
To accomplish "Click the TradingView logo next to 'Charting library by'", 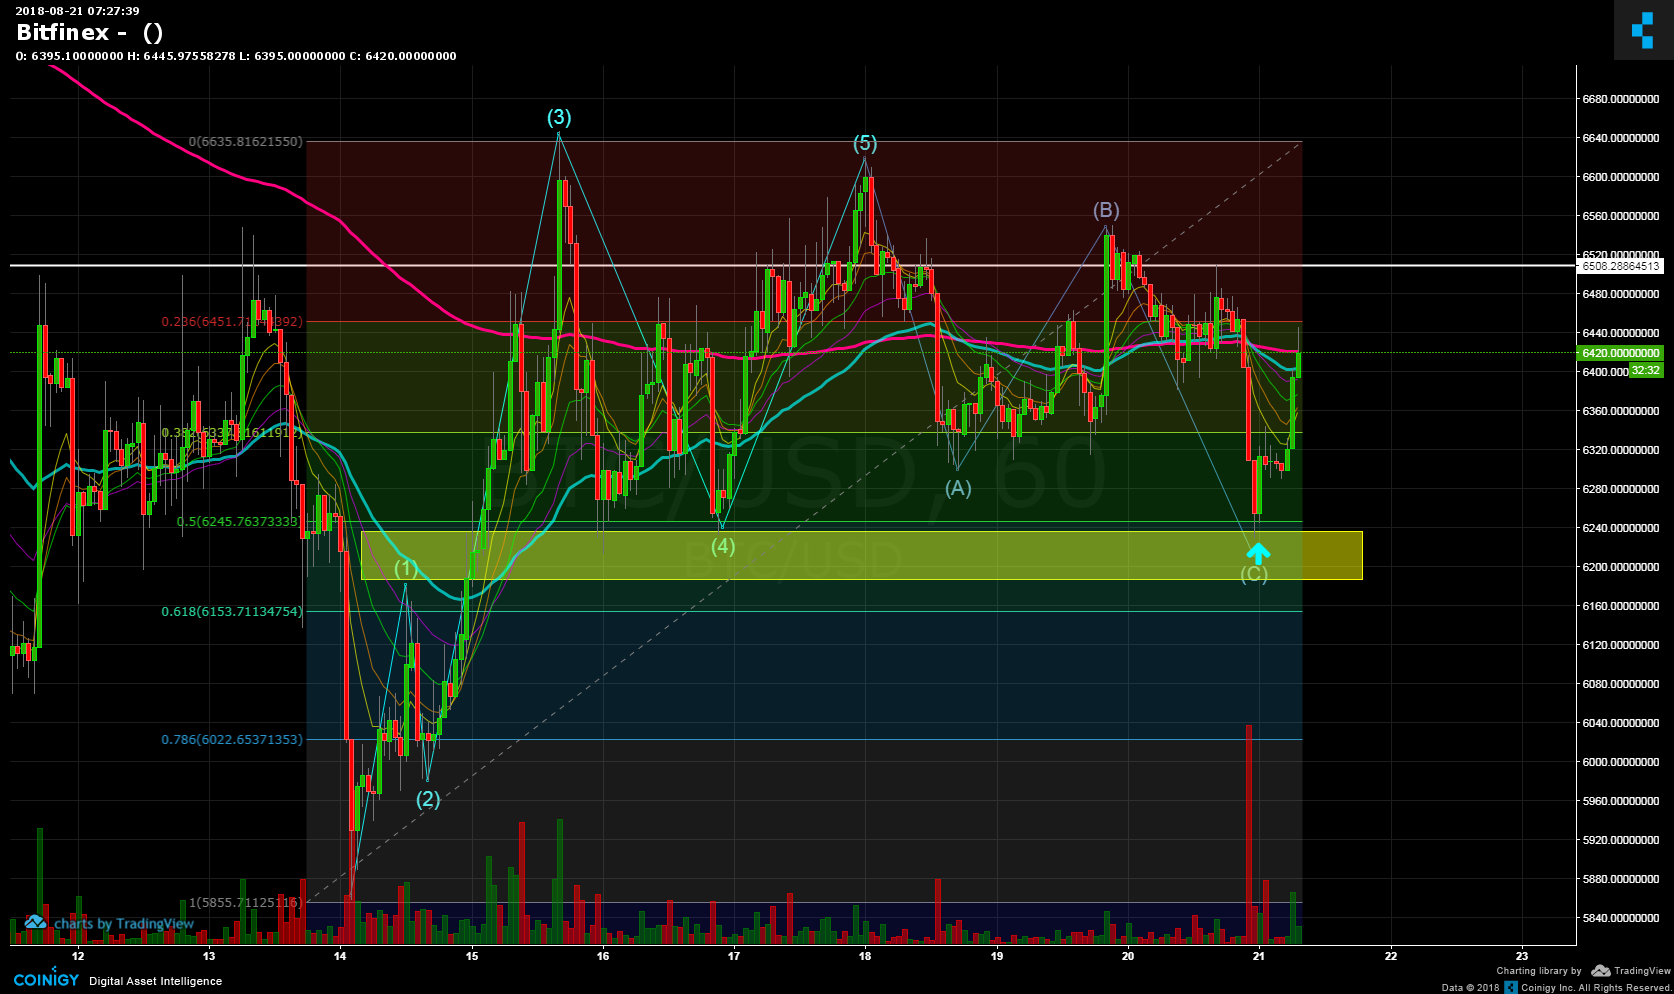I will click(1631, 971).
